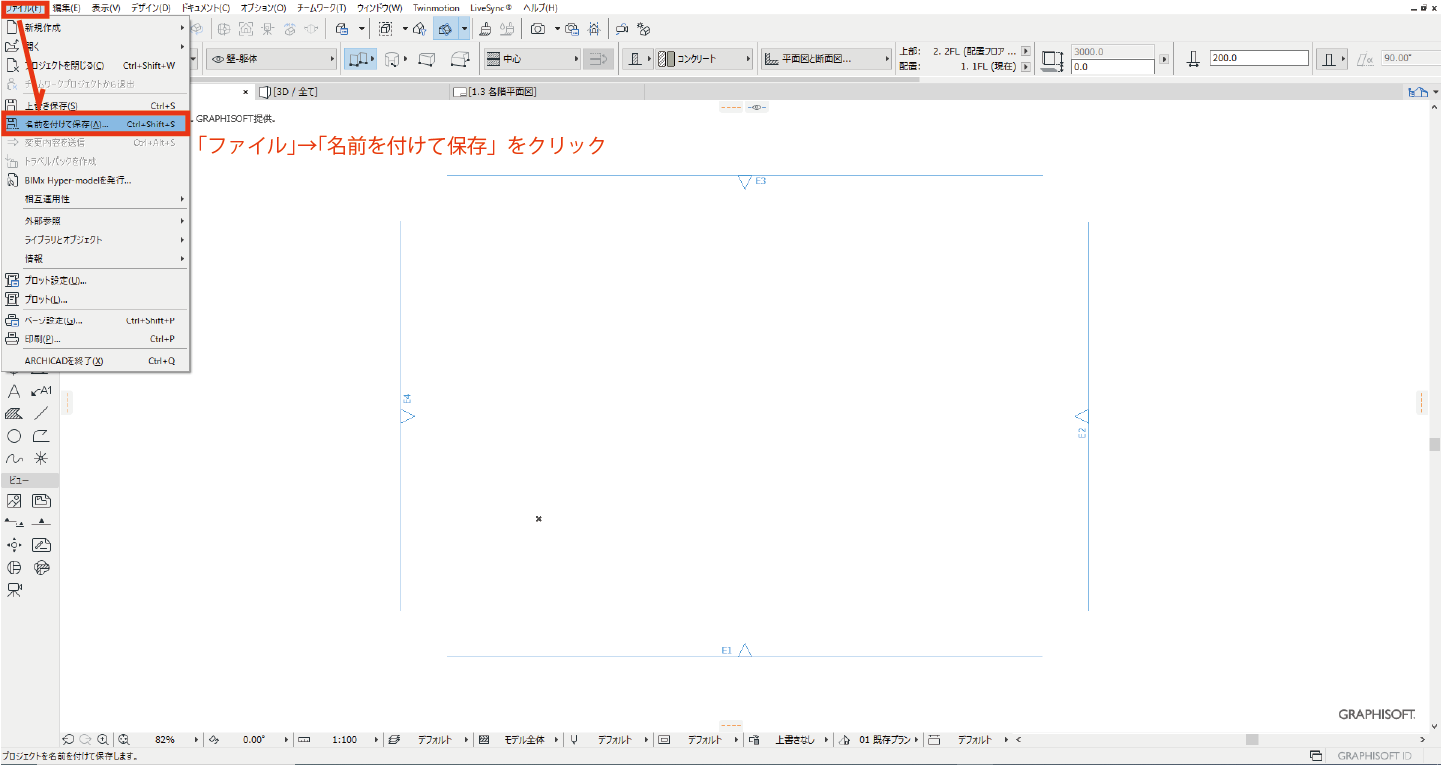Click 名前を付けて保存 in File menu
The image size is (1441, 765).
pos(95,124)
